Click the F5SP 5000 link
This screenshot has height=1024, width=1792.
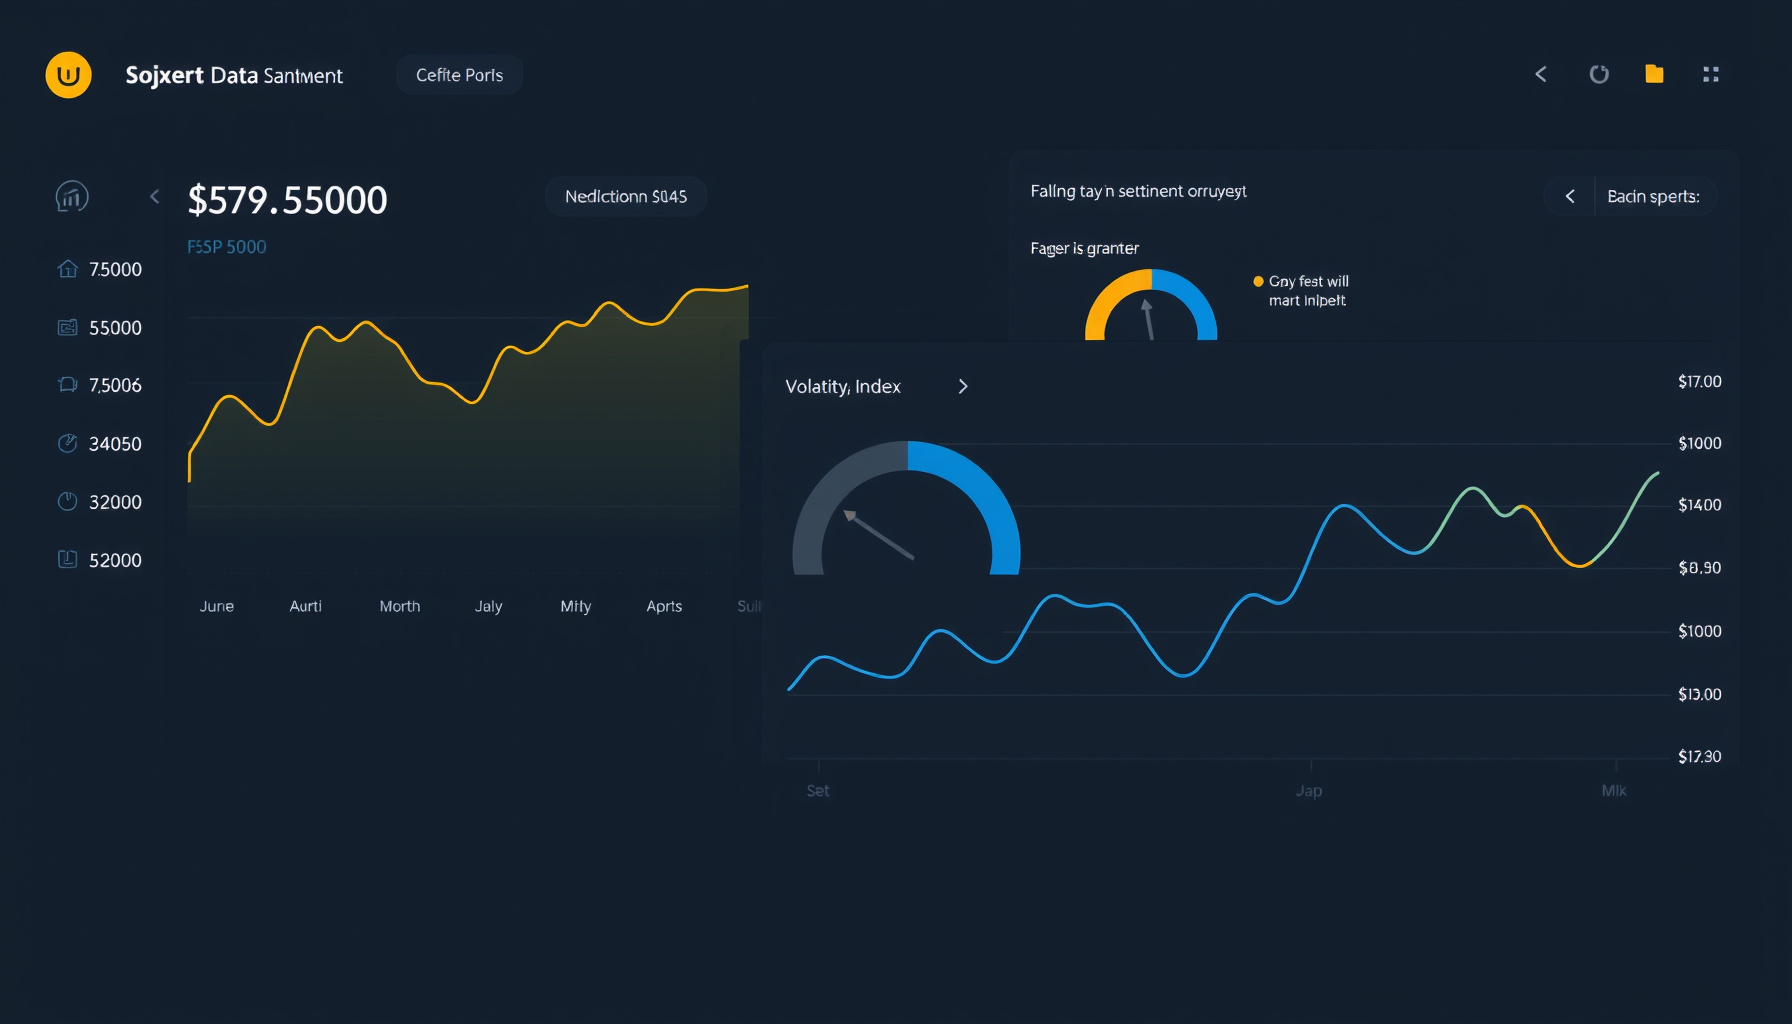[227, 247]
